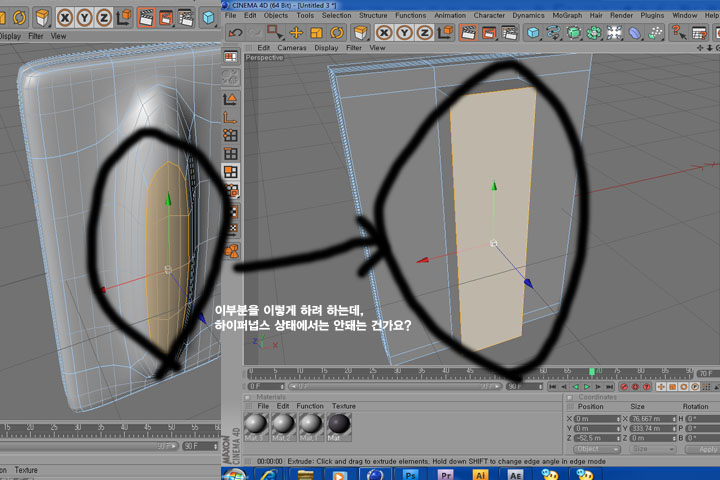
Task: Toggle rotation keyframe recording button
Action: coord(684,387)
